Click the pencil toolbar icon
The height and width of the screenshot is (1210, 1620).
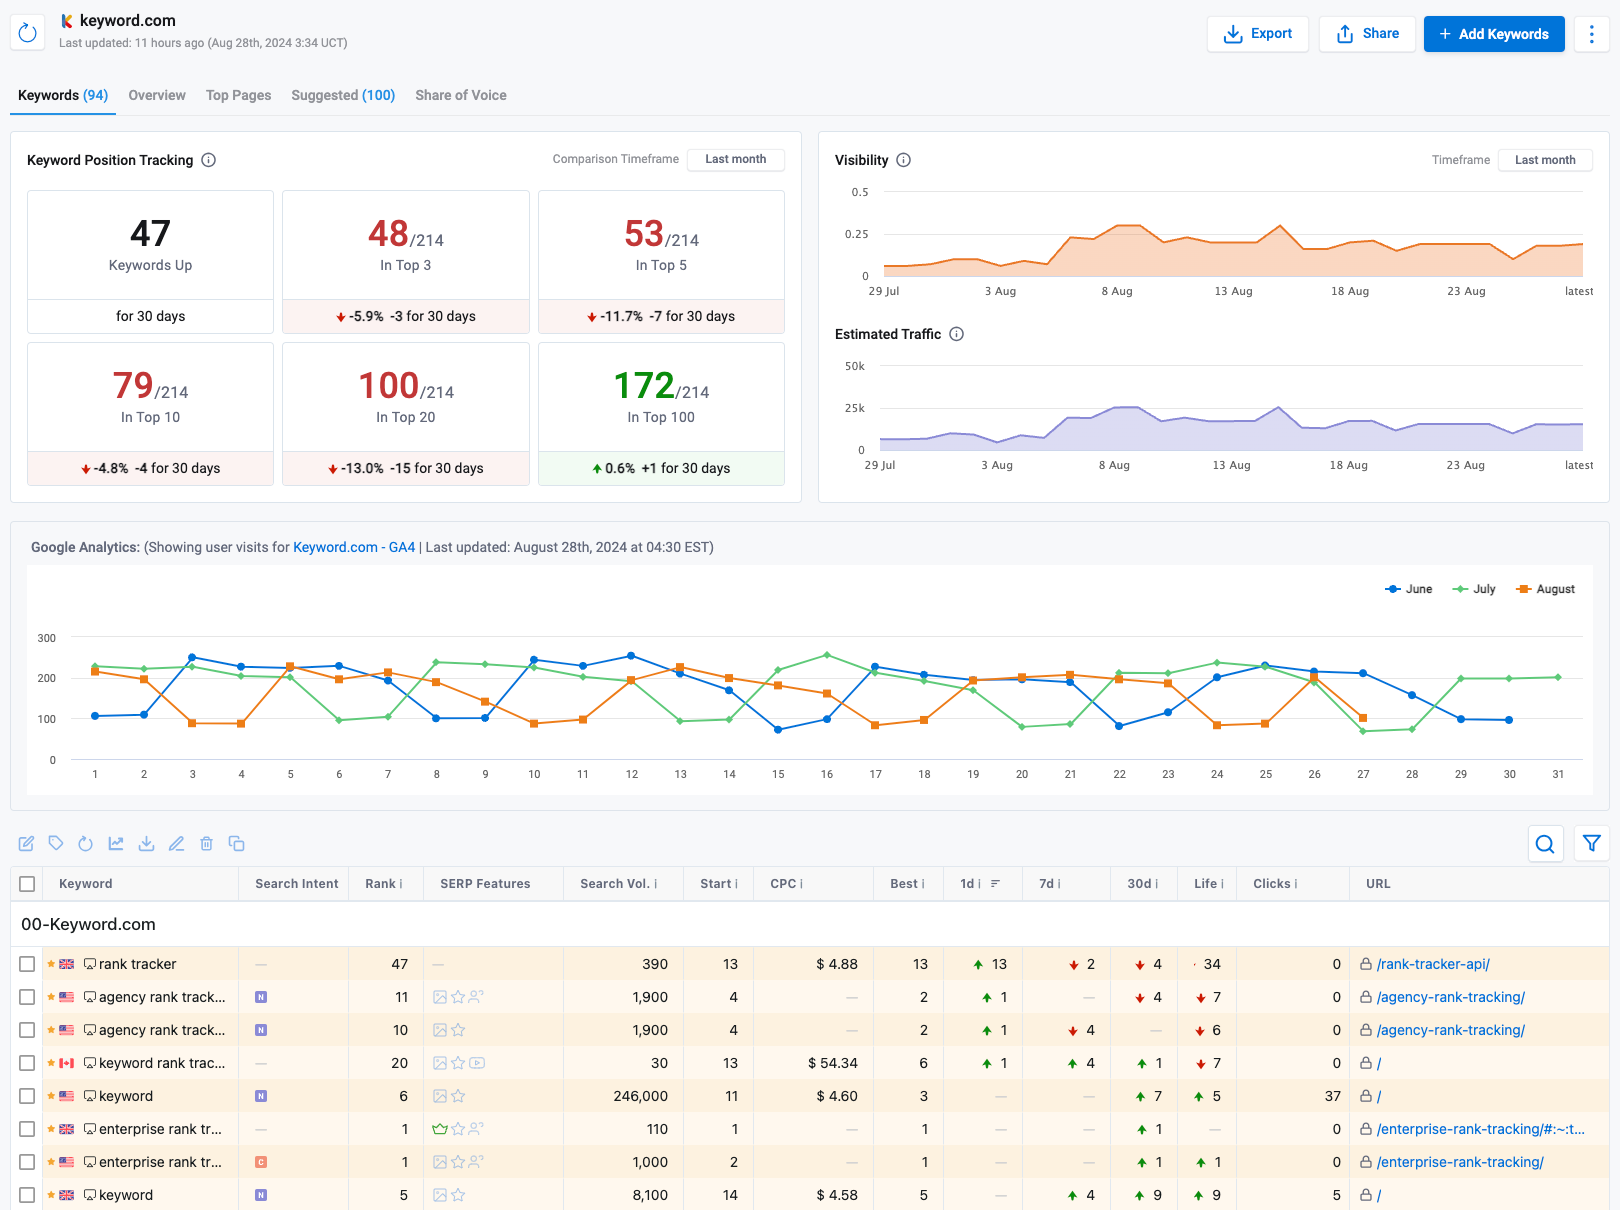point(176,844)
